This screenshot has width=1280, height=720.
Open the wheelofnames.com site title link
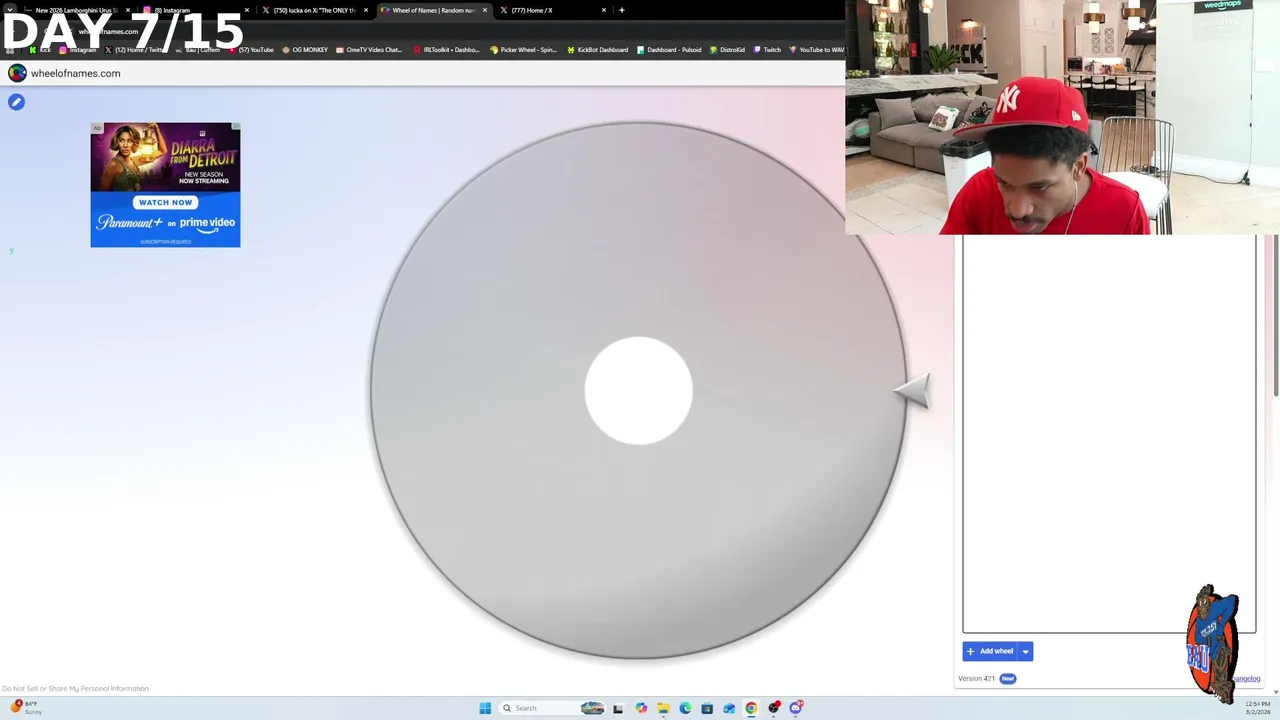75,73
